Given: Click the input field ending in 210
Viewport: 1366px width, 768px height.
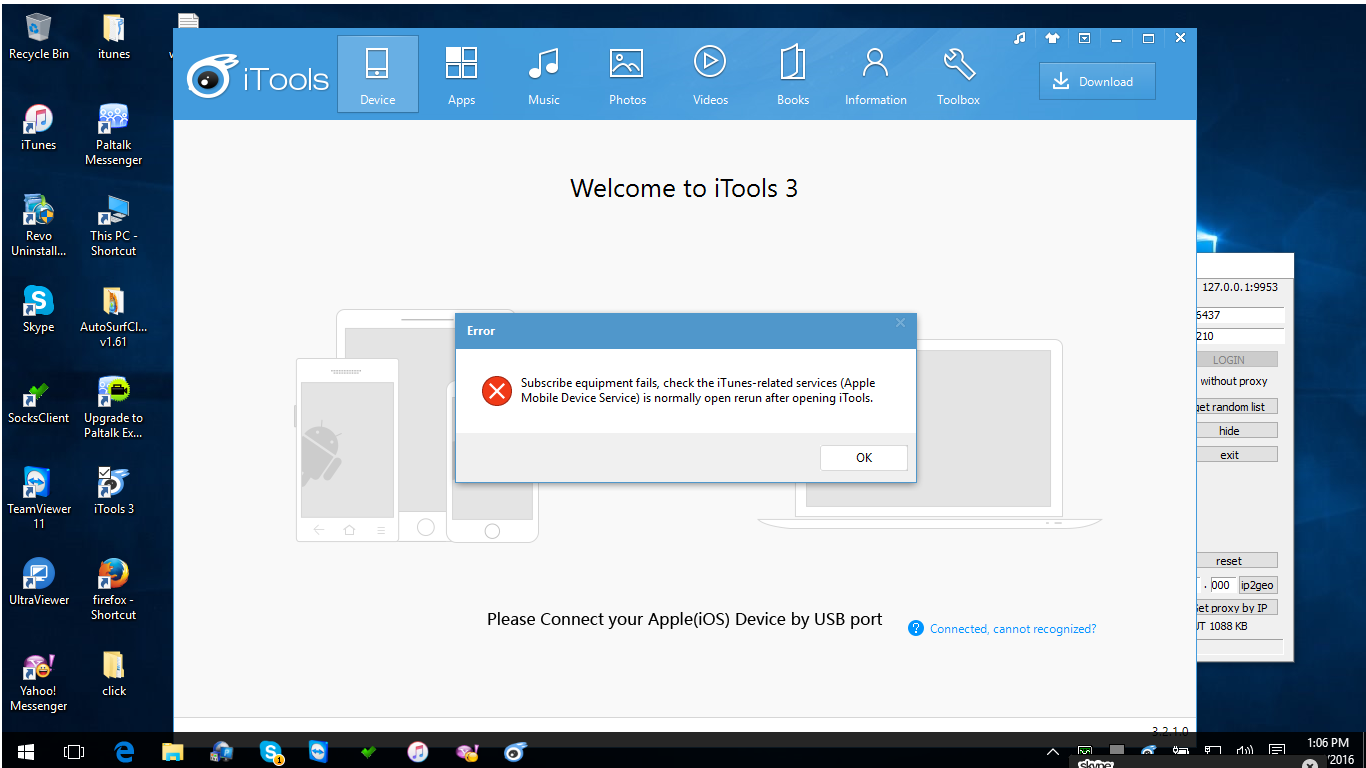Looking at the screenshot, I should tap(1240, 336).
